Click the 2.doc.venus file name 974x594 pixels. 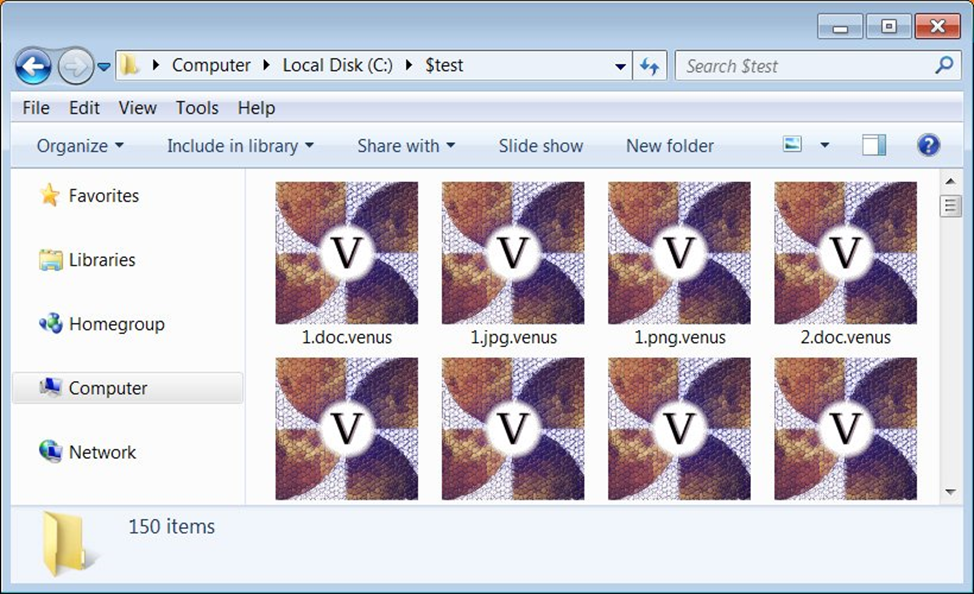[845, 337]
